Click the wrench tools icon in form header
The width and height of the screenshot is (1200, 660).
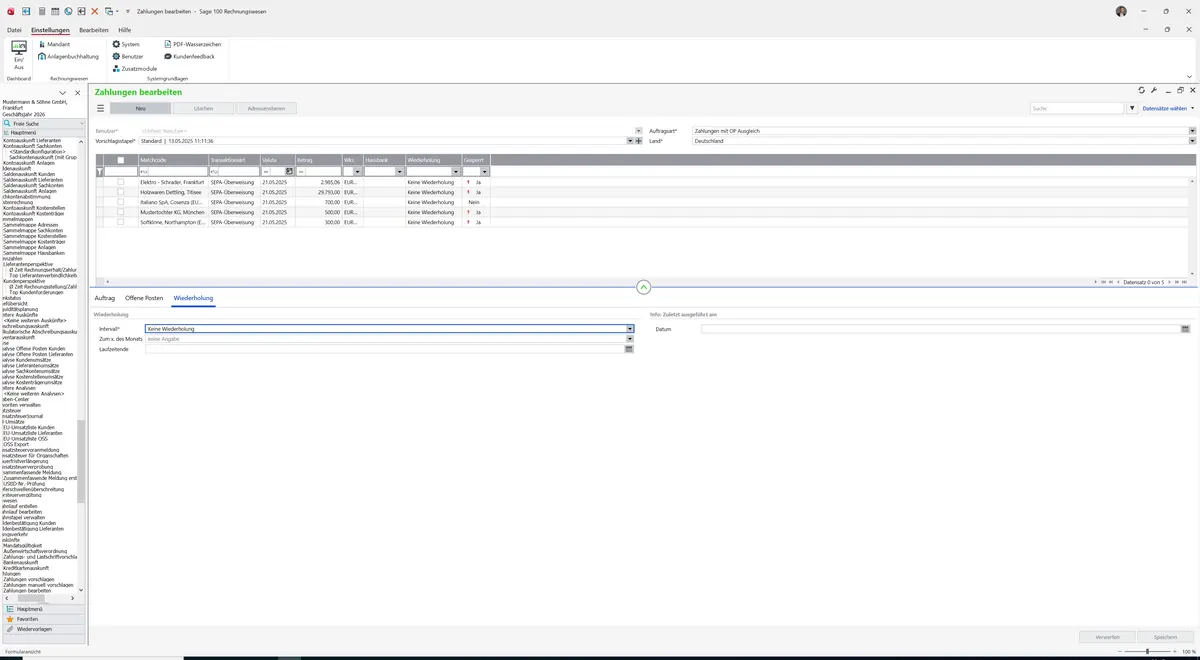point(1154,90)
